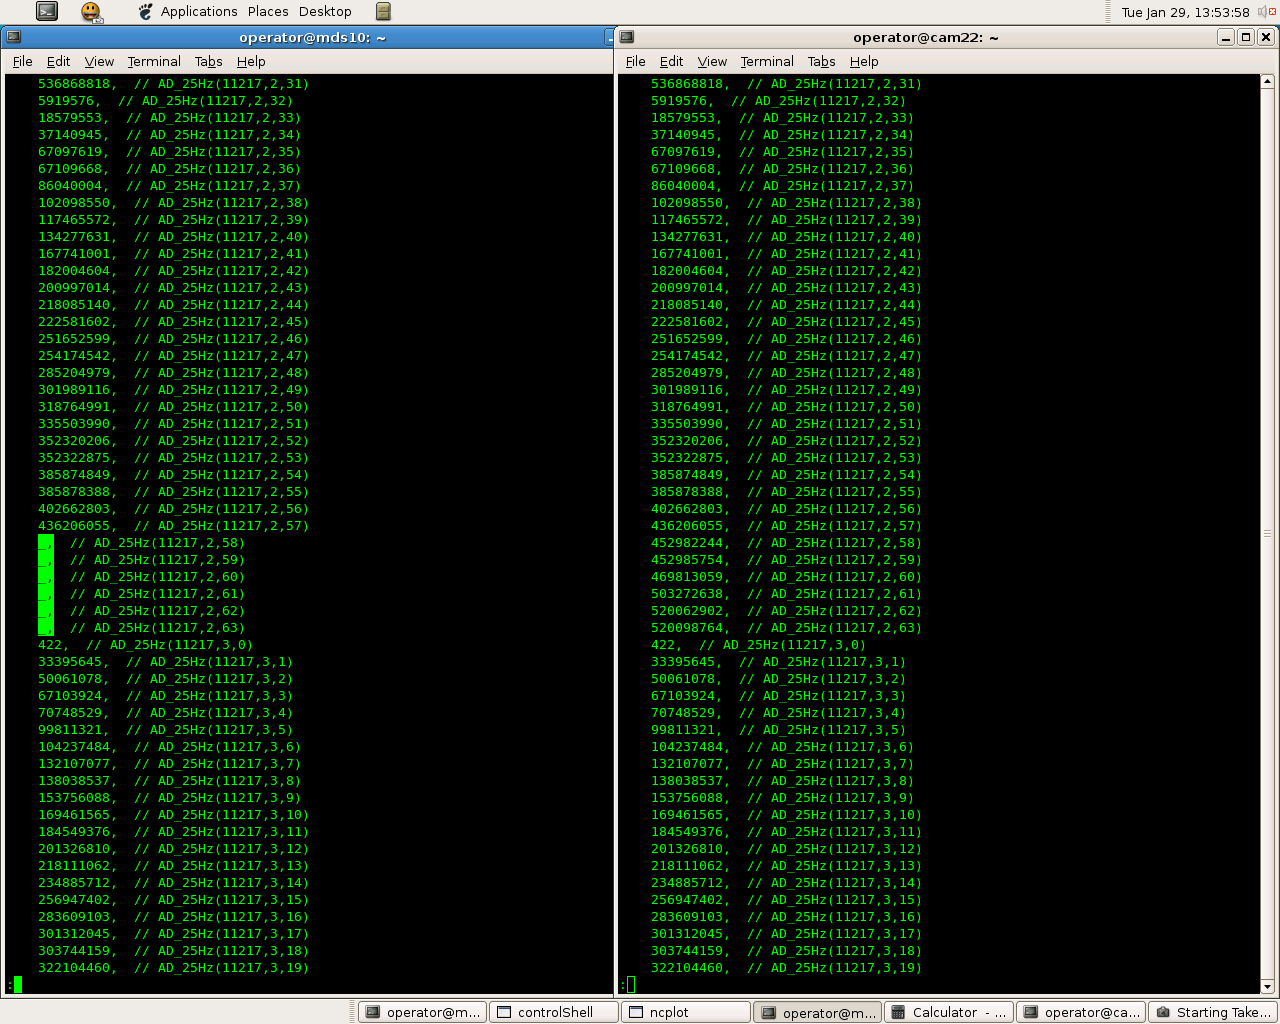
Task: Click the terminal launcher icon in top panel
Action: tap(47, 11)
